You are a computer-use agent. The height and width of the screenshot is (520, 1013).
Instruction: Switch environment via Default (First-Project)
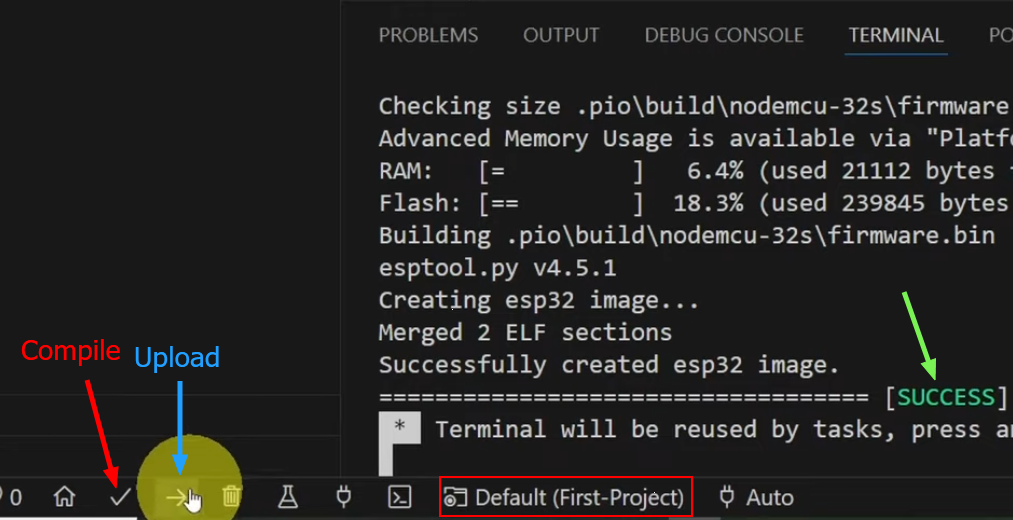point(566,497)
